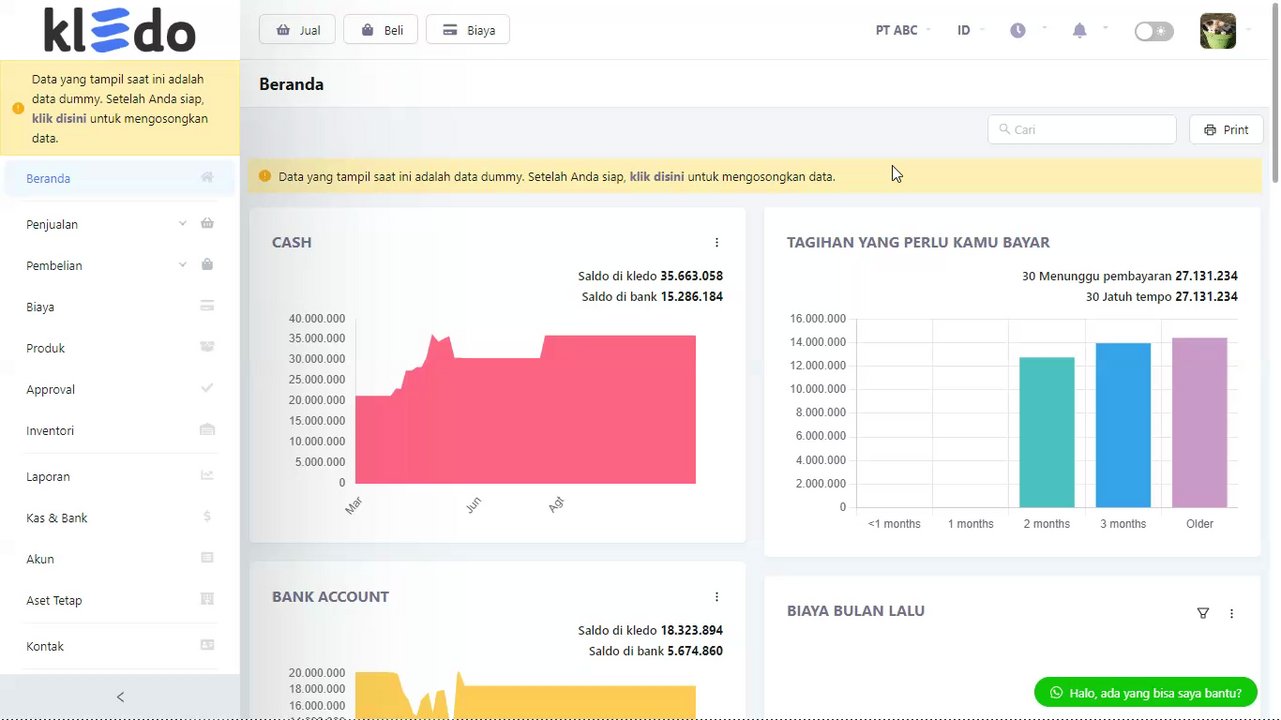1281x720 pixels.
Task: Expand the Pembelian submenu chevron
Action: pyautogui.click(x=182, y=265)
